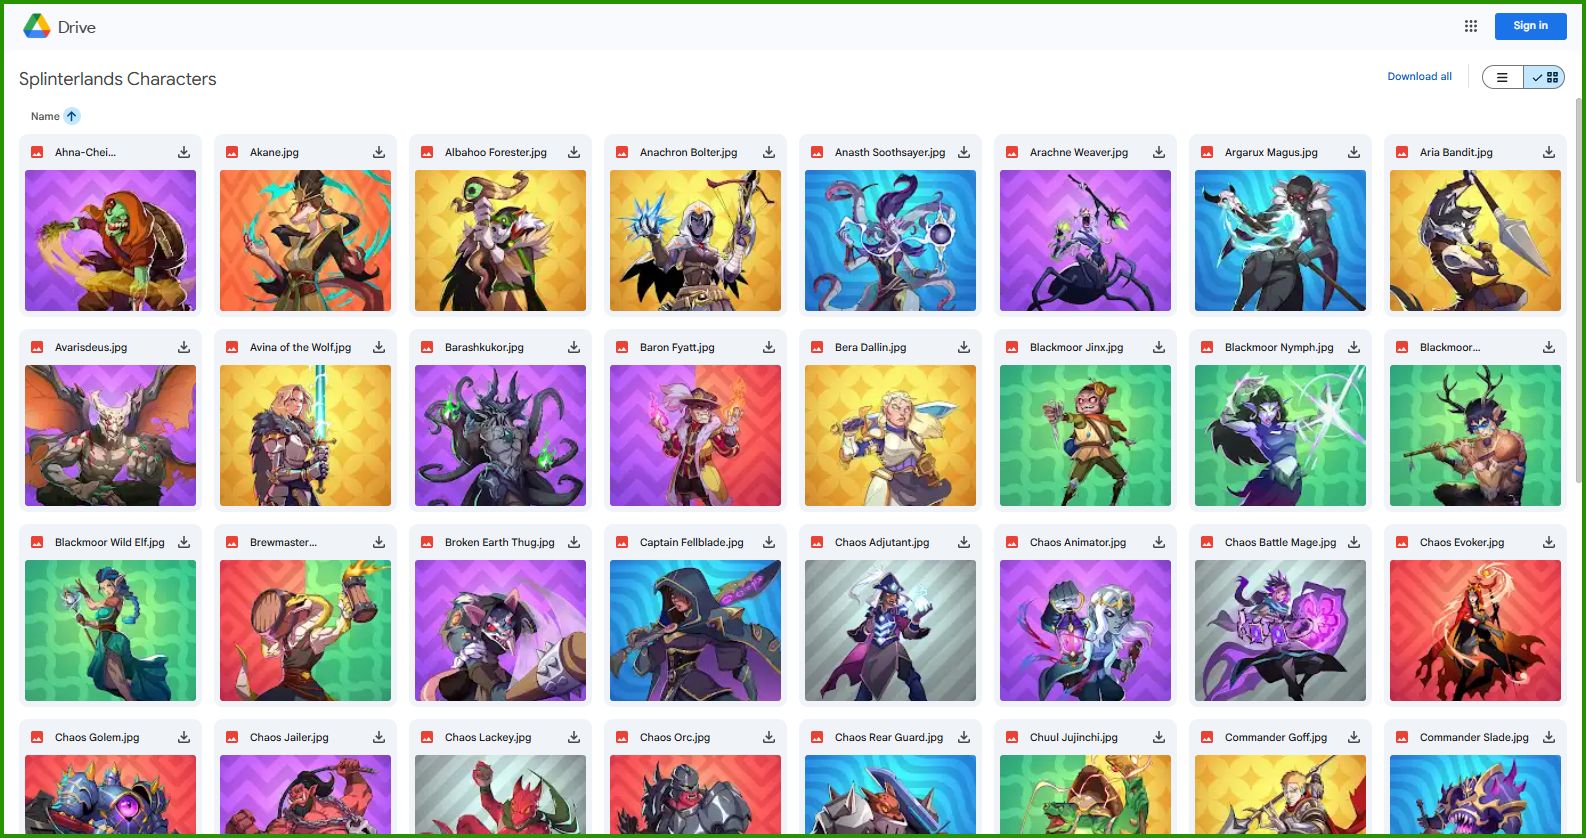Download Chaos Jailer.jpg
Viewport: 1586px width, 838px height.
[x=379, y=737]
